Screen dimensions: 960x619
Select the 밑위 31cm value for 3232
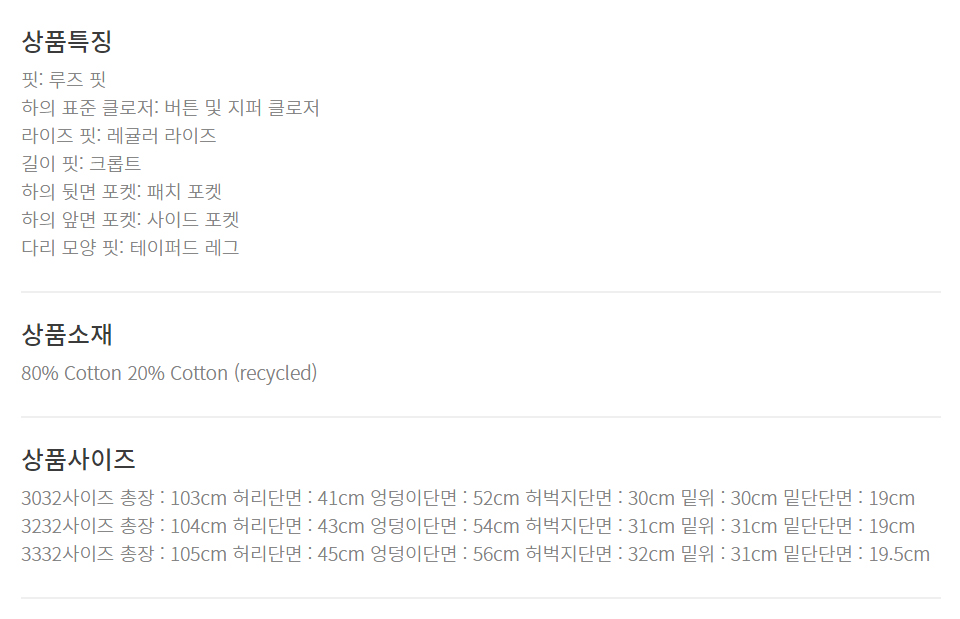pos(754,526)
